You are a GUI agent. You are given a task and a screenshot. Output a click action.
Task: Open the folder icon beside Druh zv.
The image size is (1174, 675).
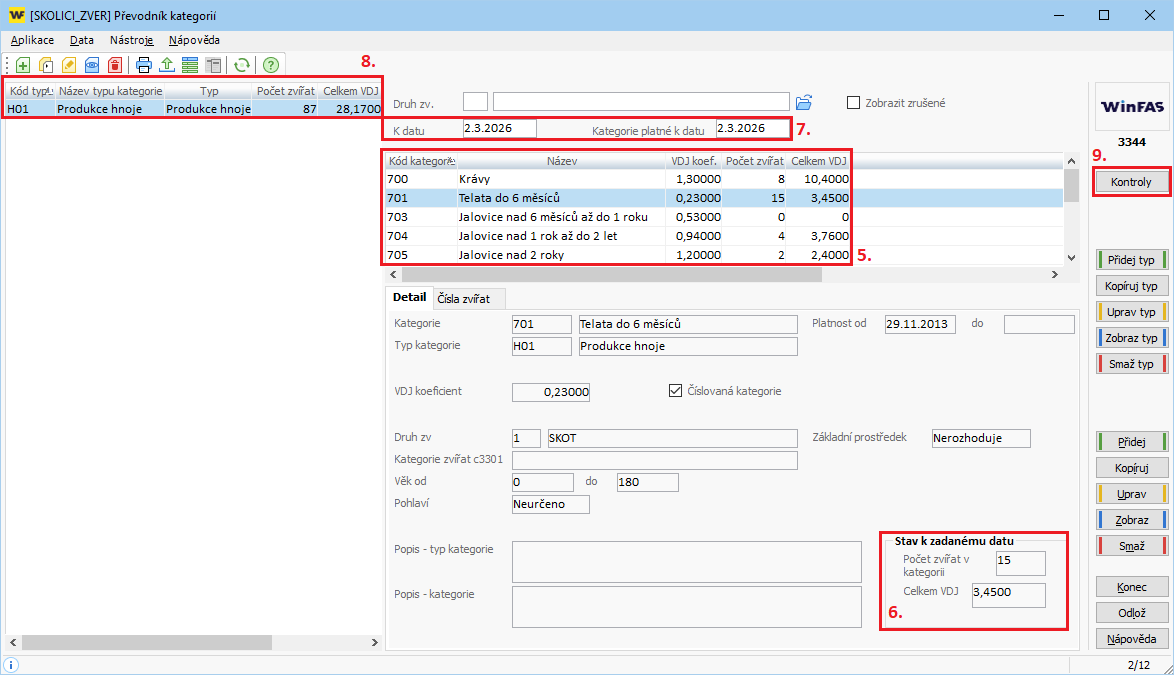tap(804, 102)
